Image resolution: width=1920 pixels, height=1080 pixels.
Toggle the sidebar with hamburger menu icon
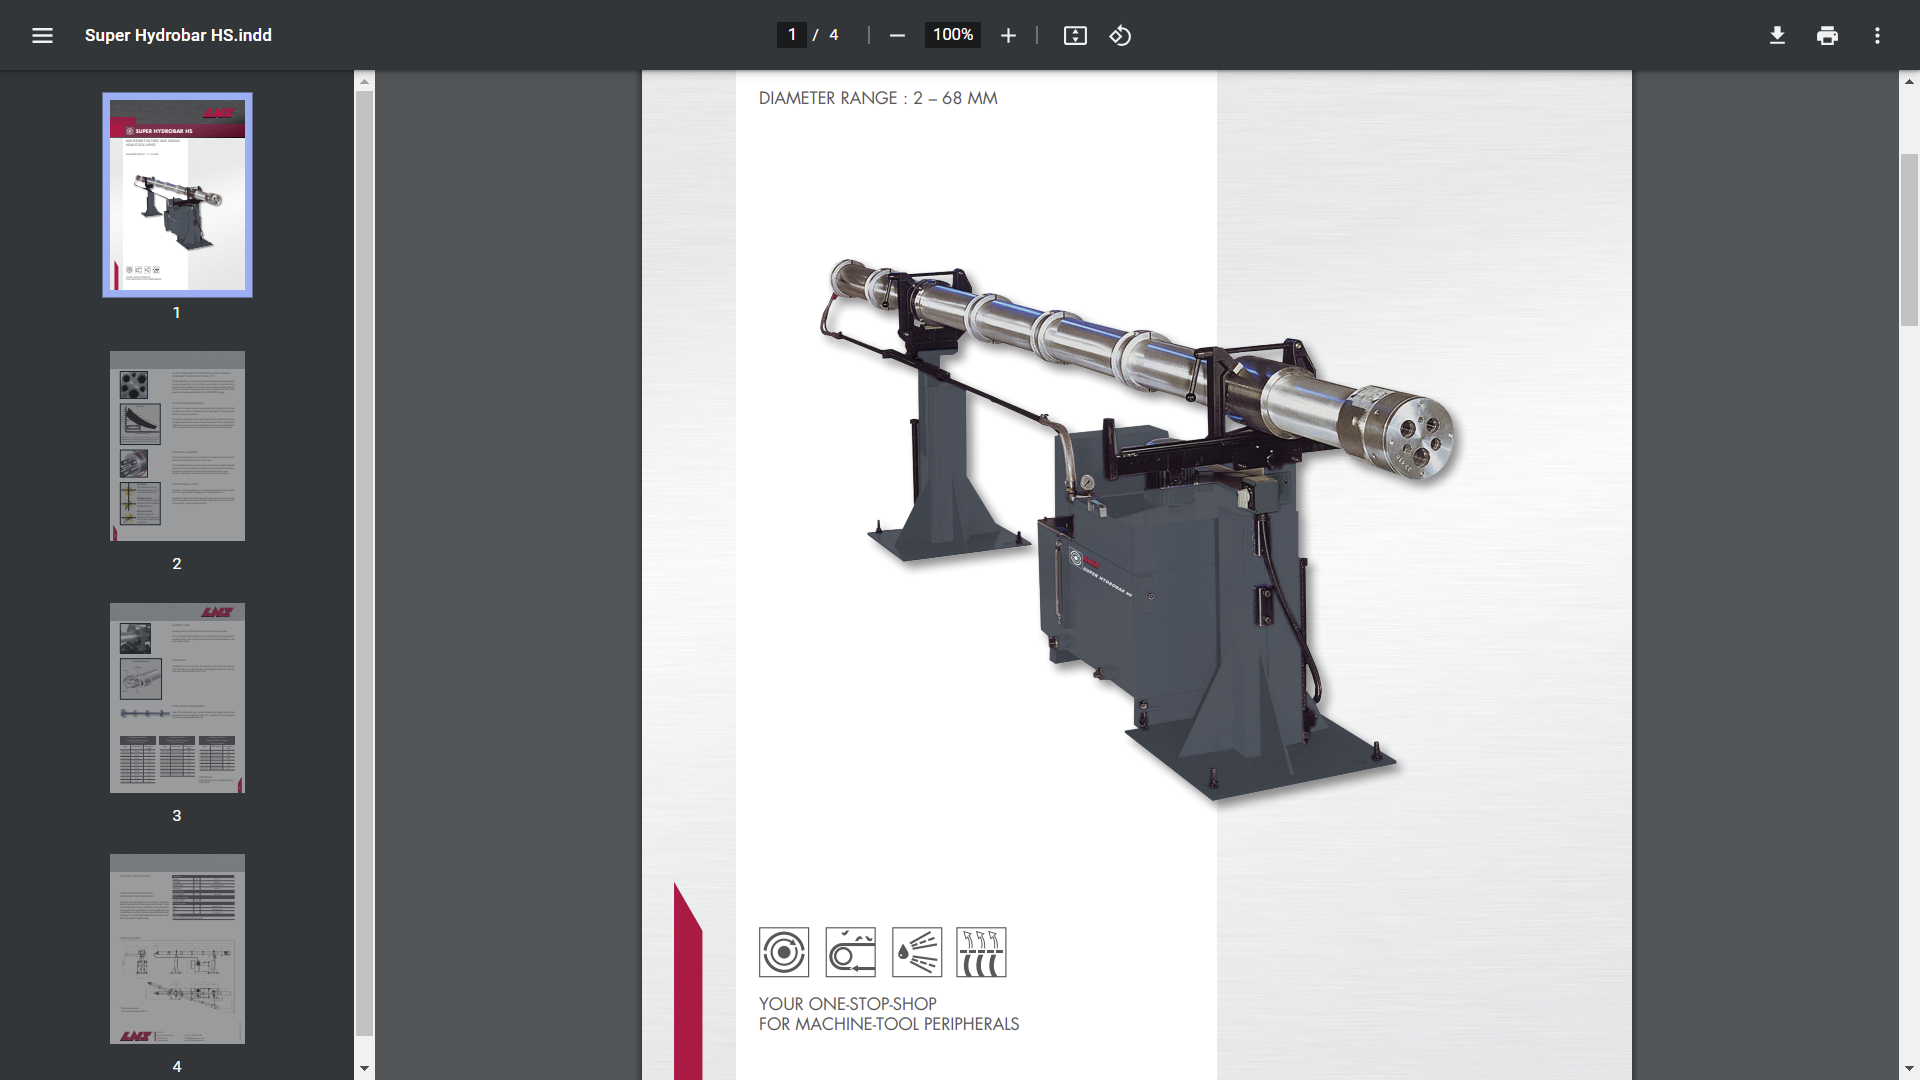(42, 35)
